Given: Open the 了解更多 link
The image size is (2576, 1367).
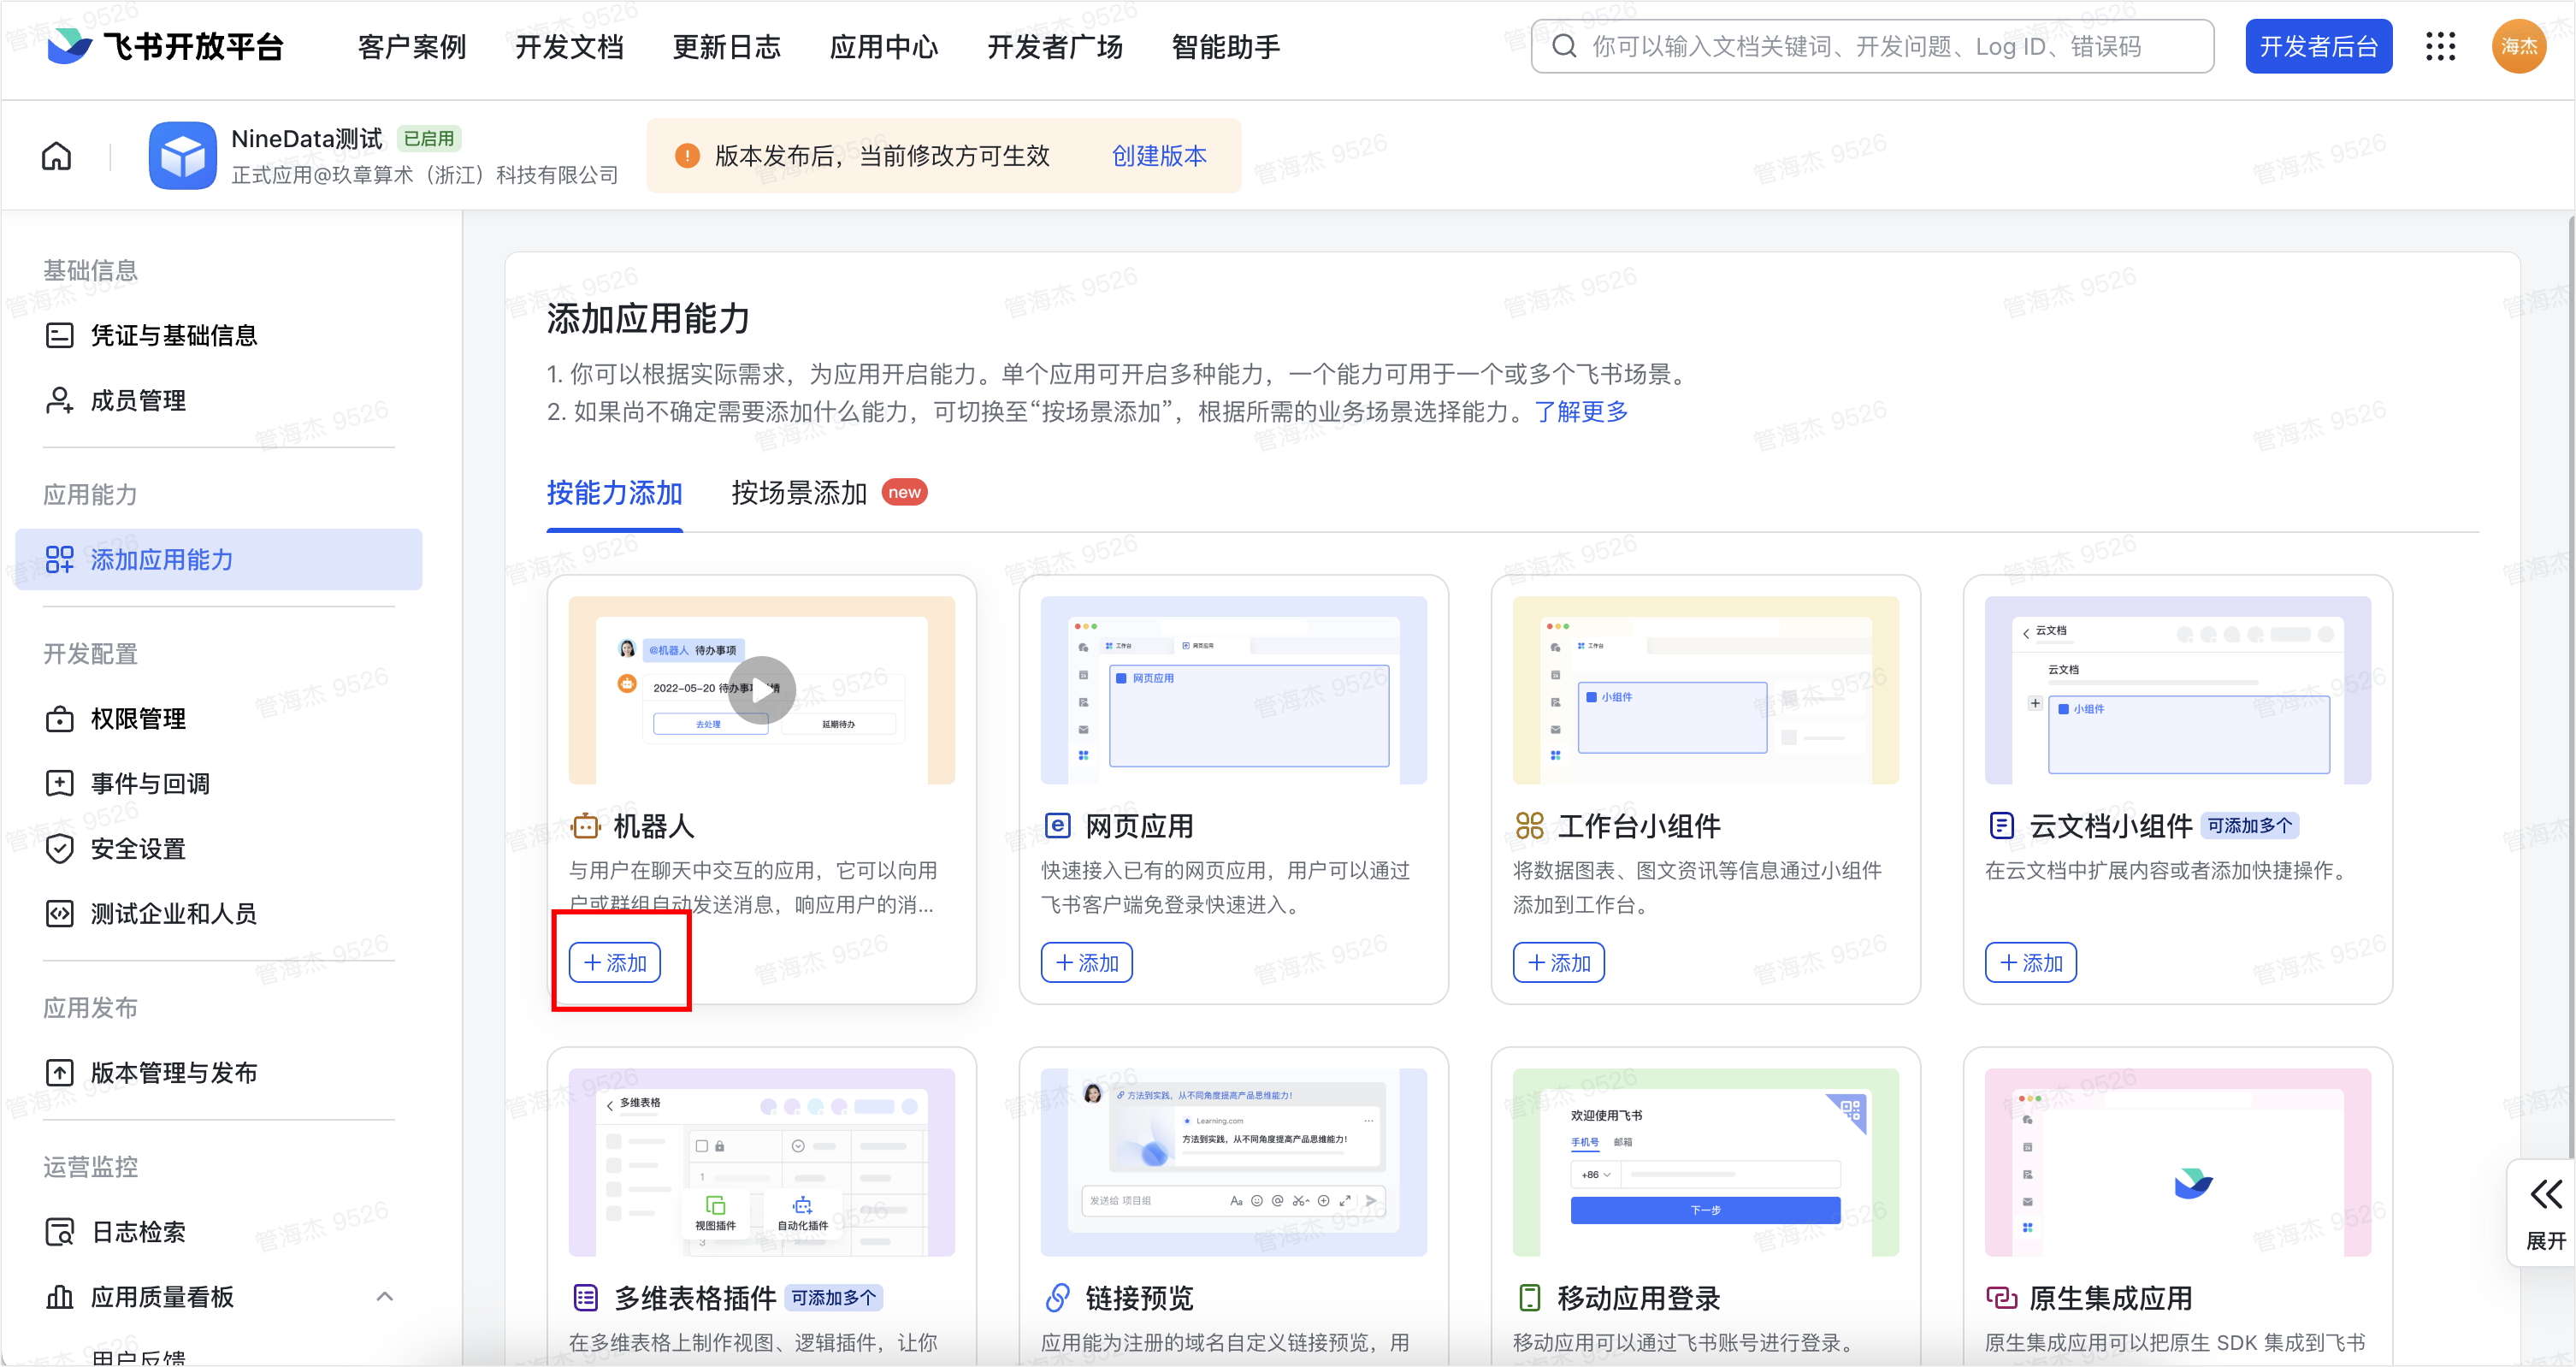Looking at the screenshot, I should pos(1581,411).
